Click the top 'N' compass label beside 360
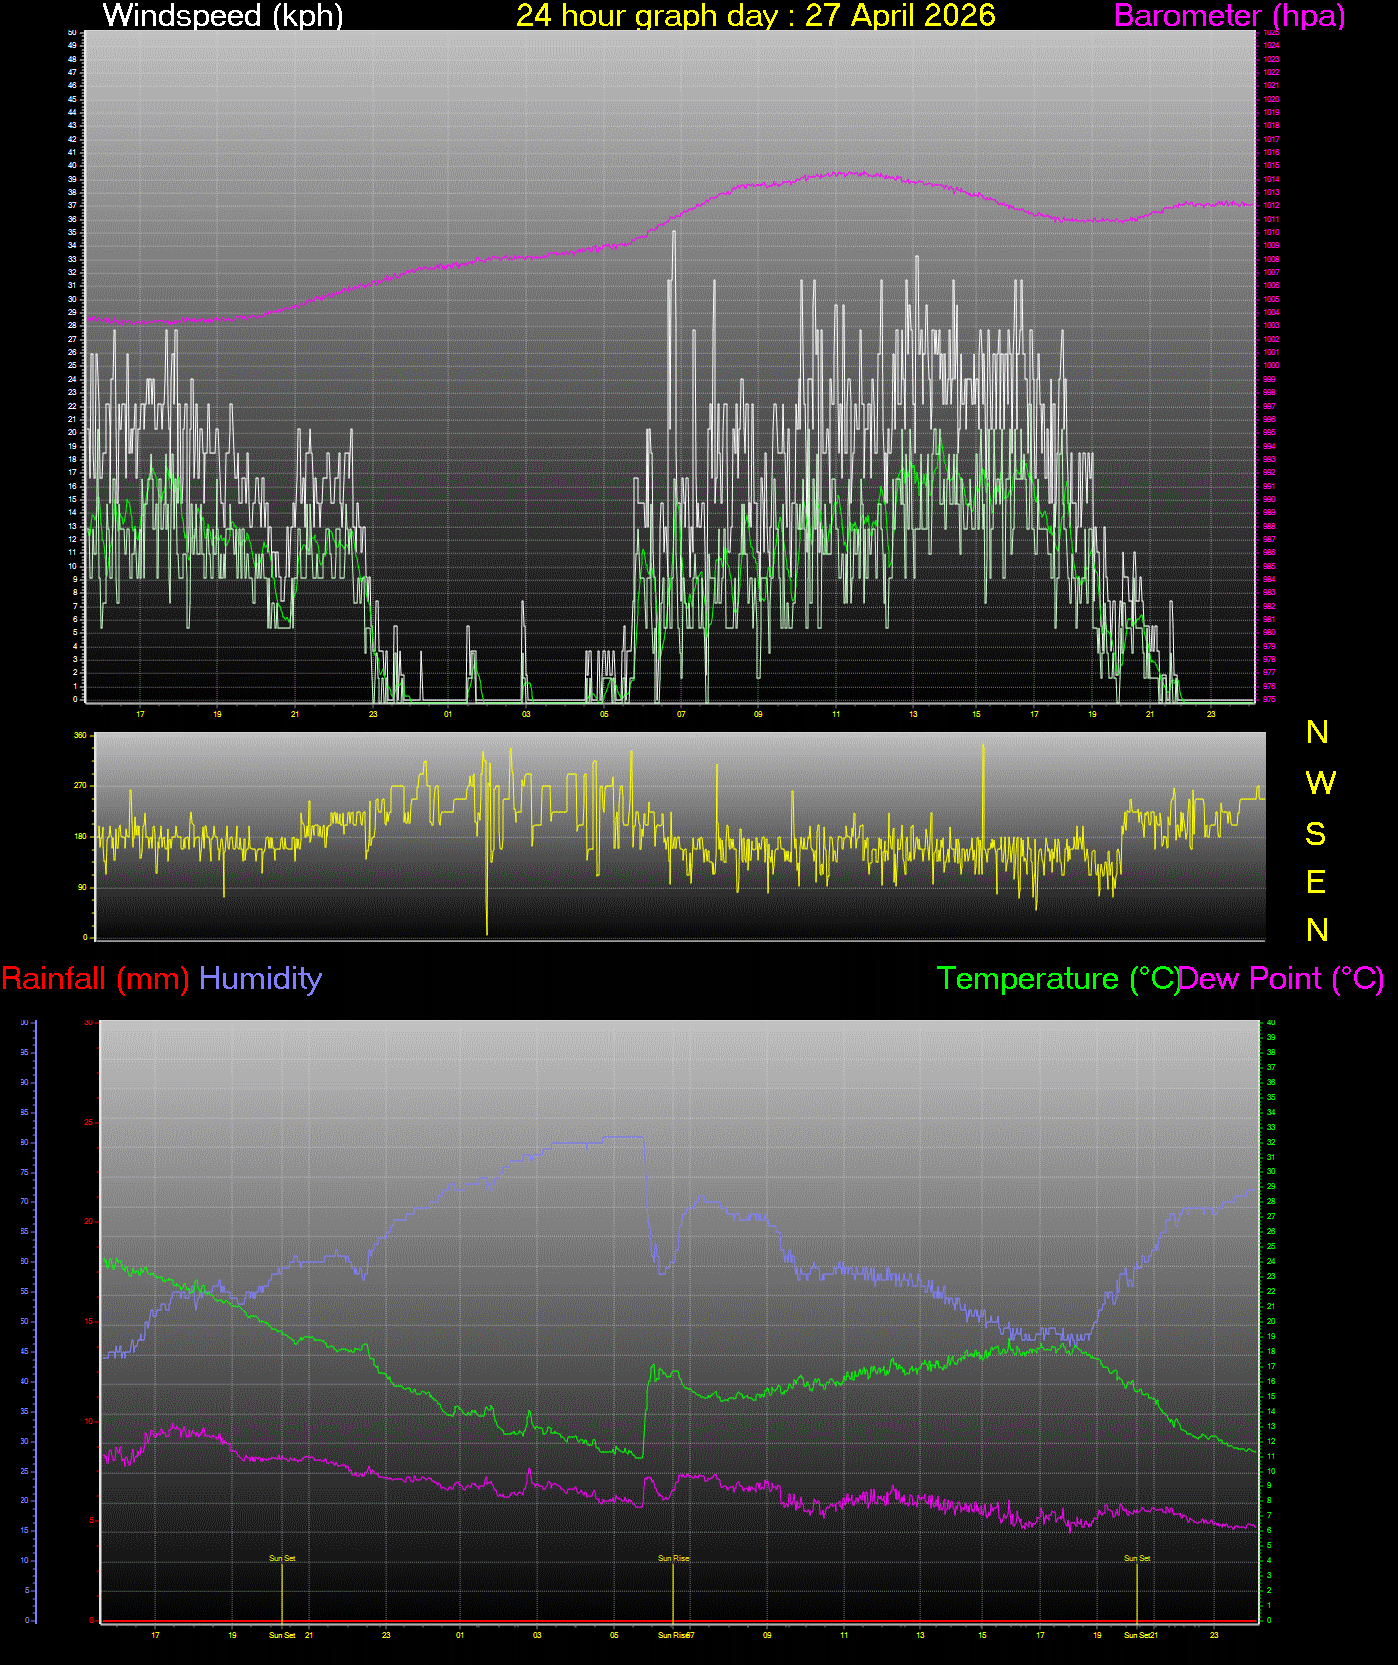 tap(1318, 733)
